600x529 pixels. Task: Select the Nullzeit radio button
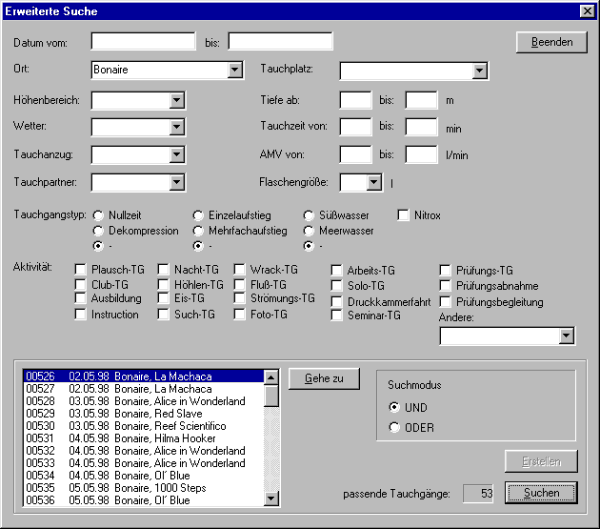(98, 215)
